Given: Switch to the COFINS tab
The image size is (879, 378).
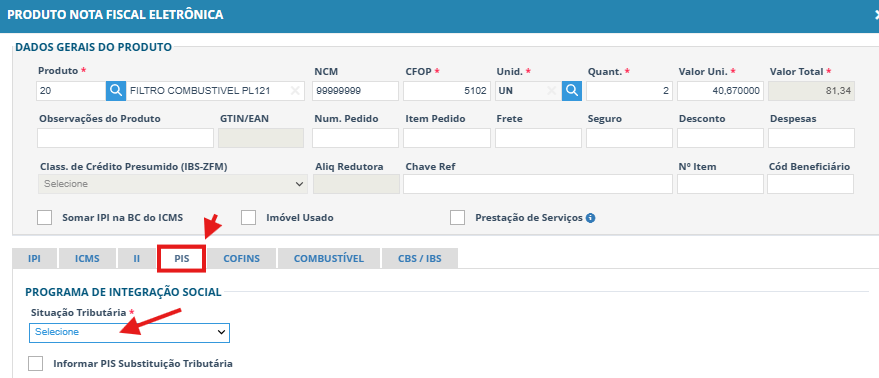Looking at the screenshot, I should 242,259.
